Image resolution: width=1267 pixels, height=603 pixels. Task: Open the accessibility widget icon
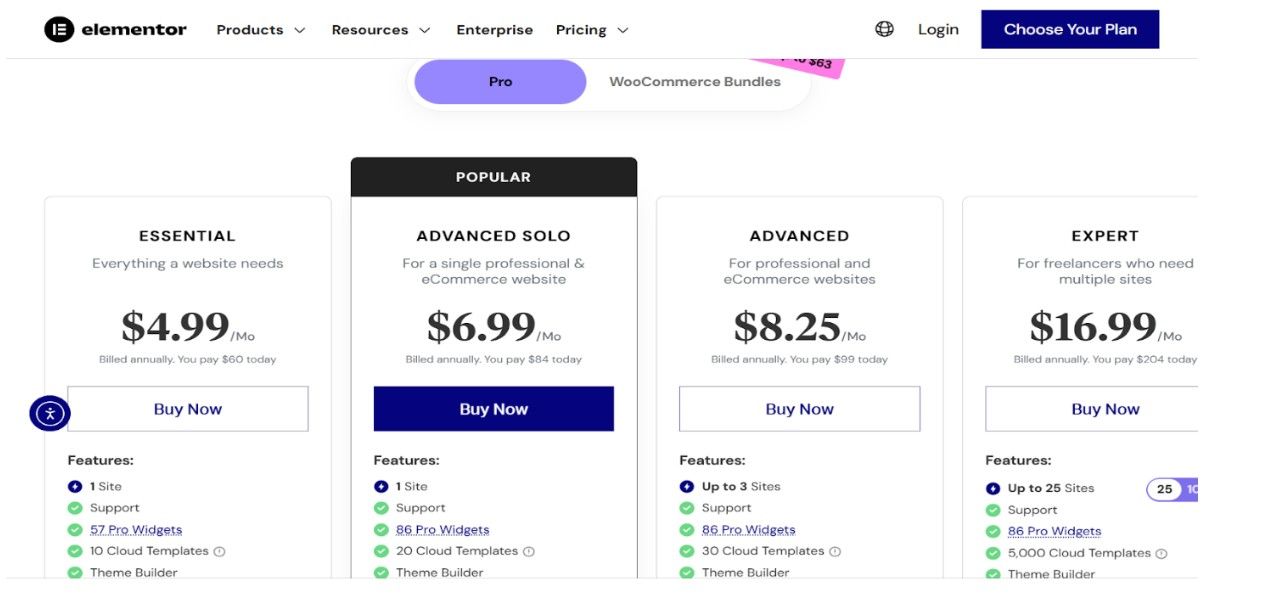click(x=50, y=411)
